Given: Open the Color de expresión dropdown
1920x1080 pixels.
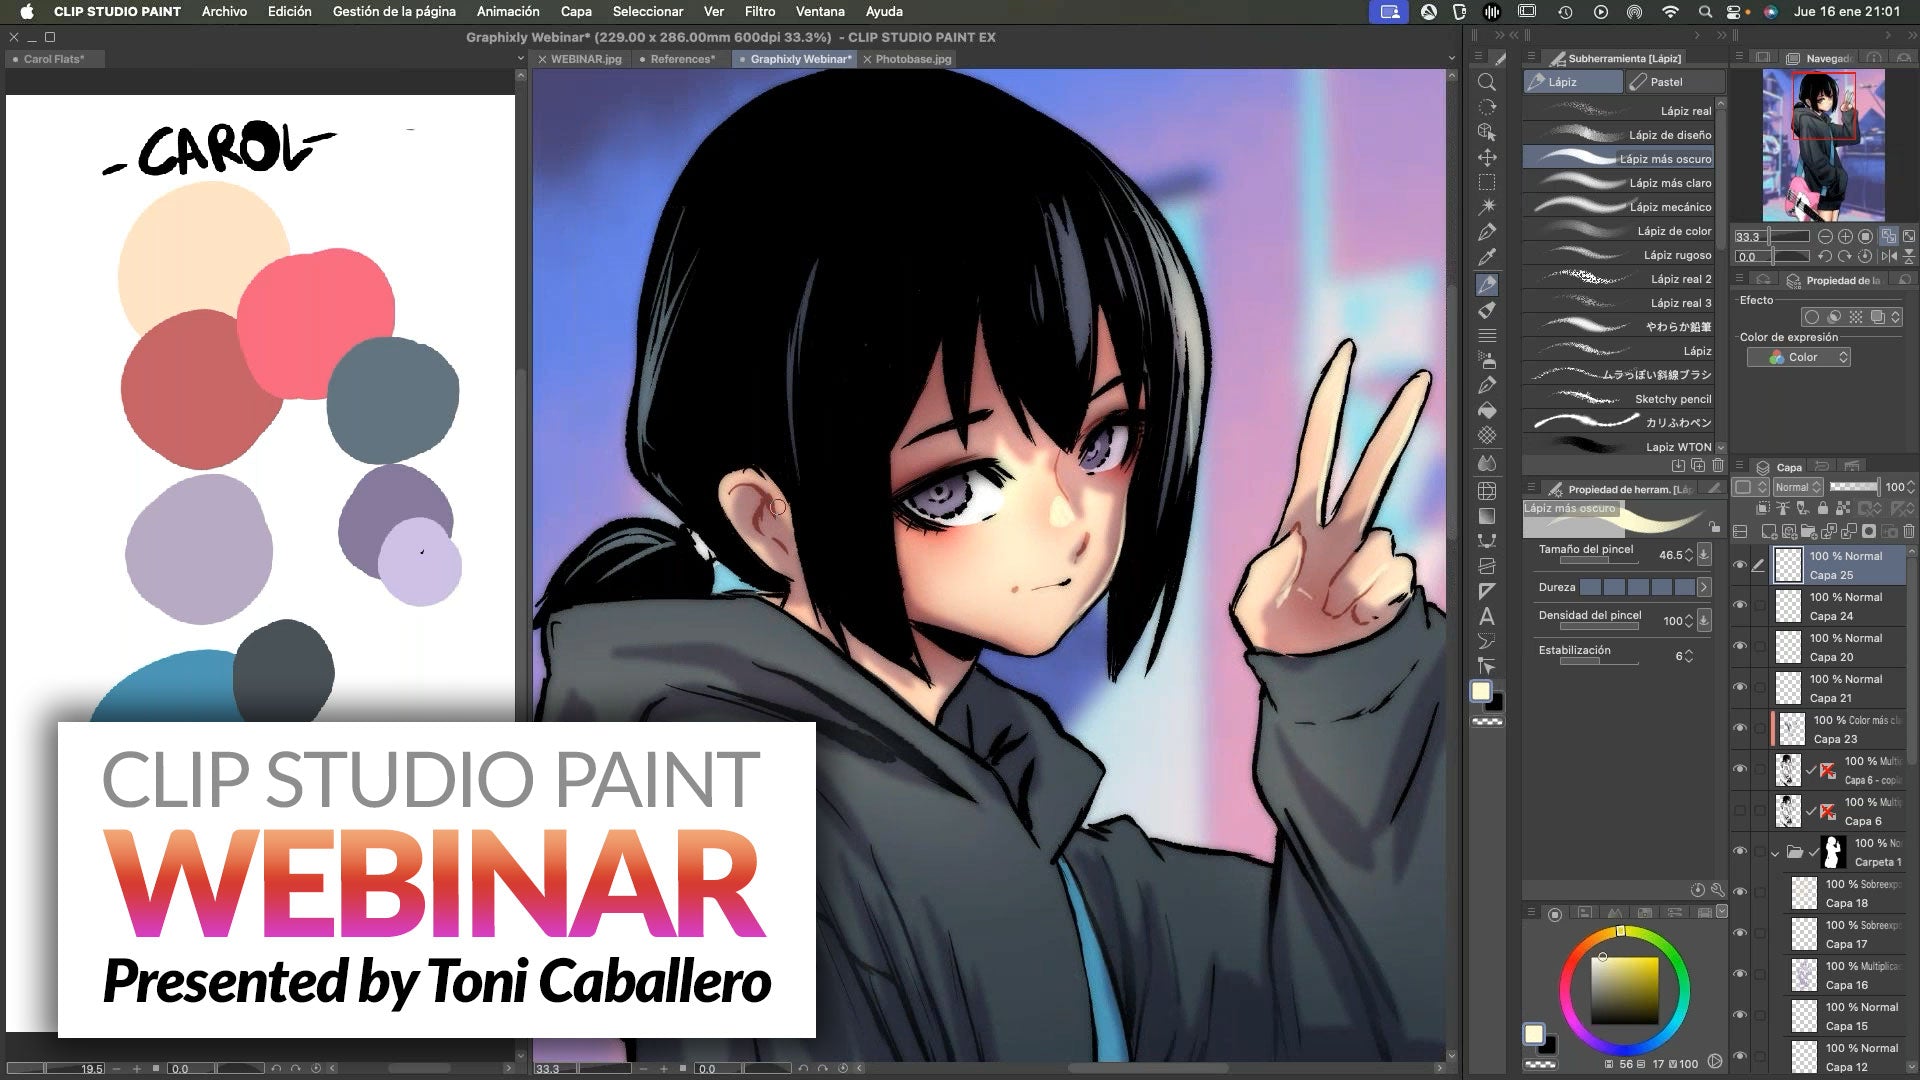Looking at the screenshot, I should 1798,357.
